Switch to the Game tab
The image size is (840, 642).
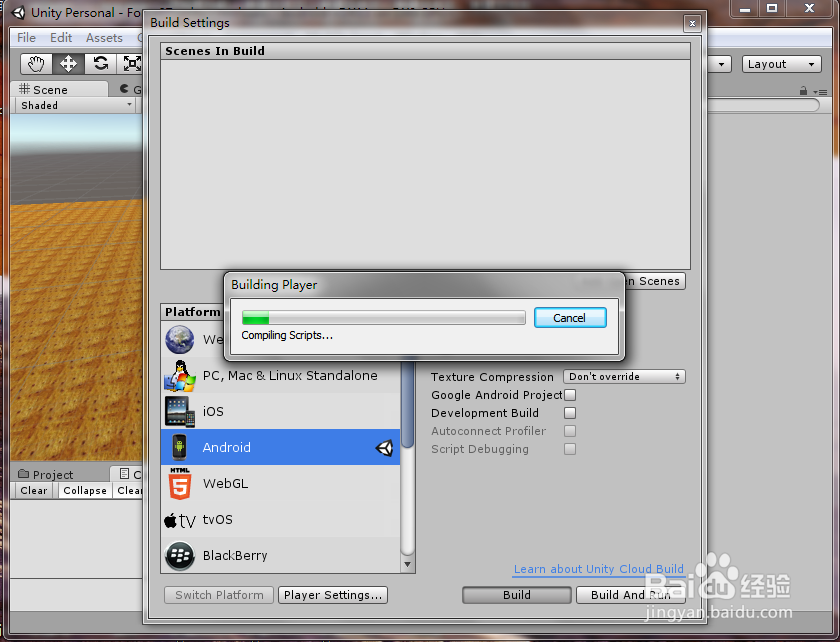pyautogui.click(x=130, y=89)
